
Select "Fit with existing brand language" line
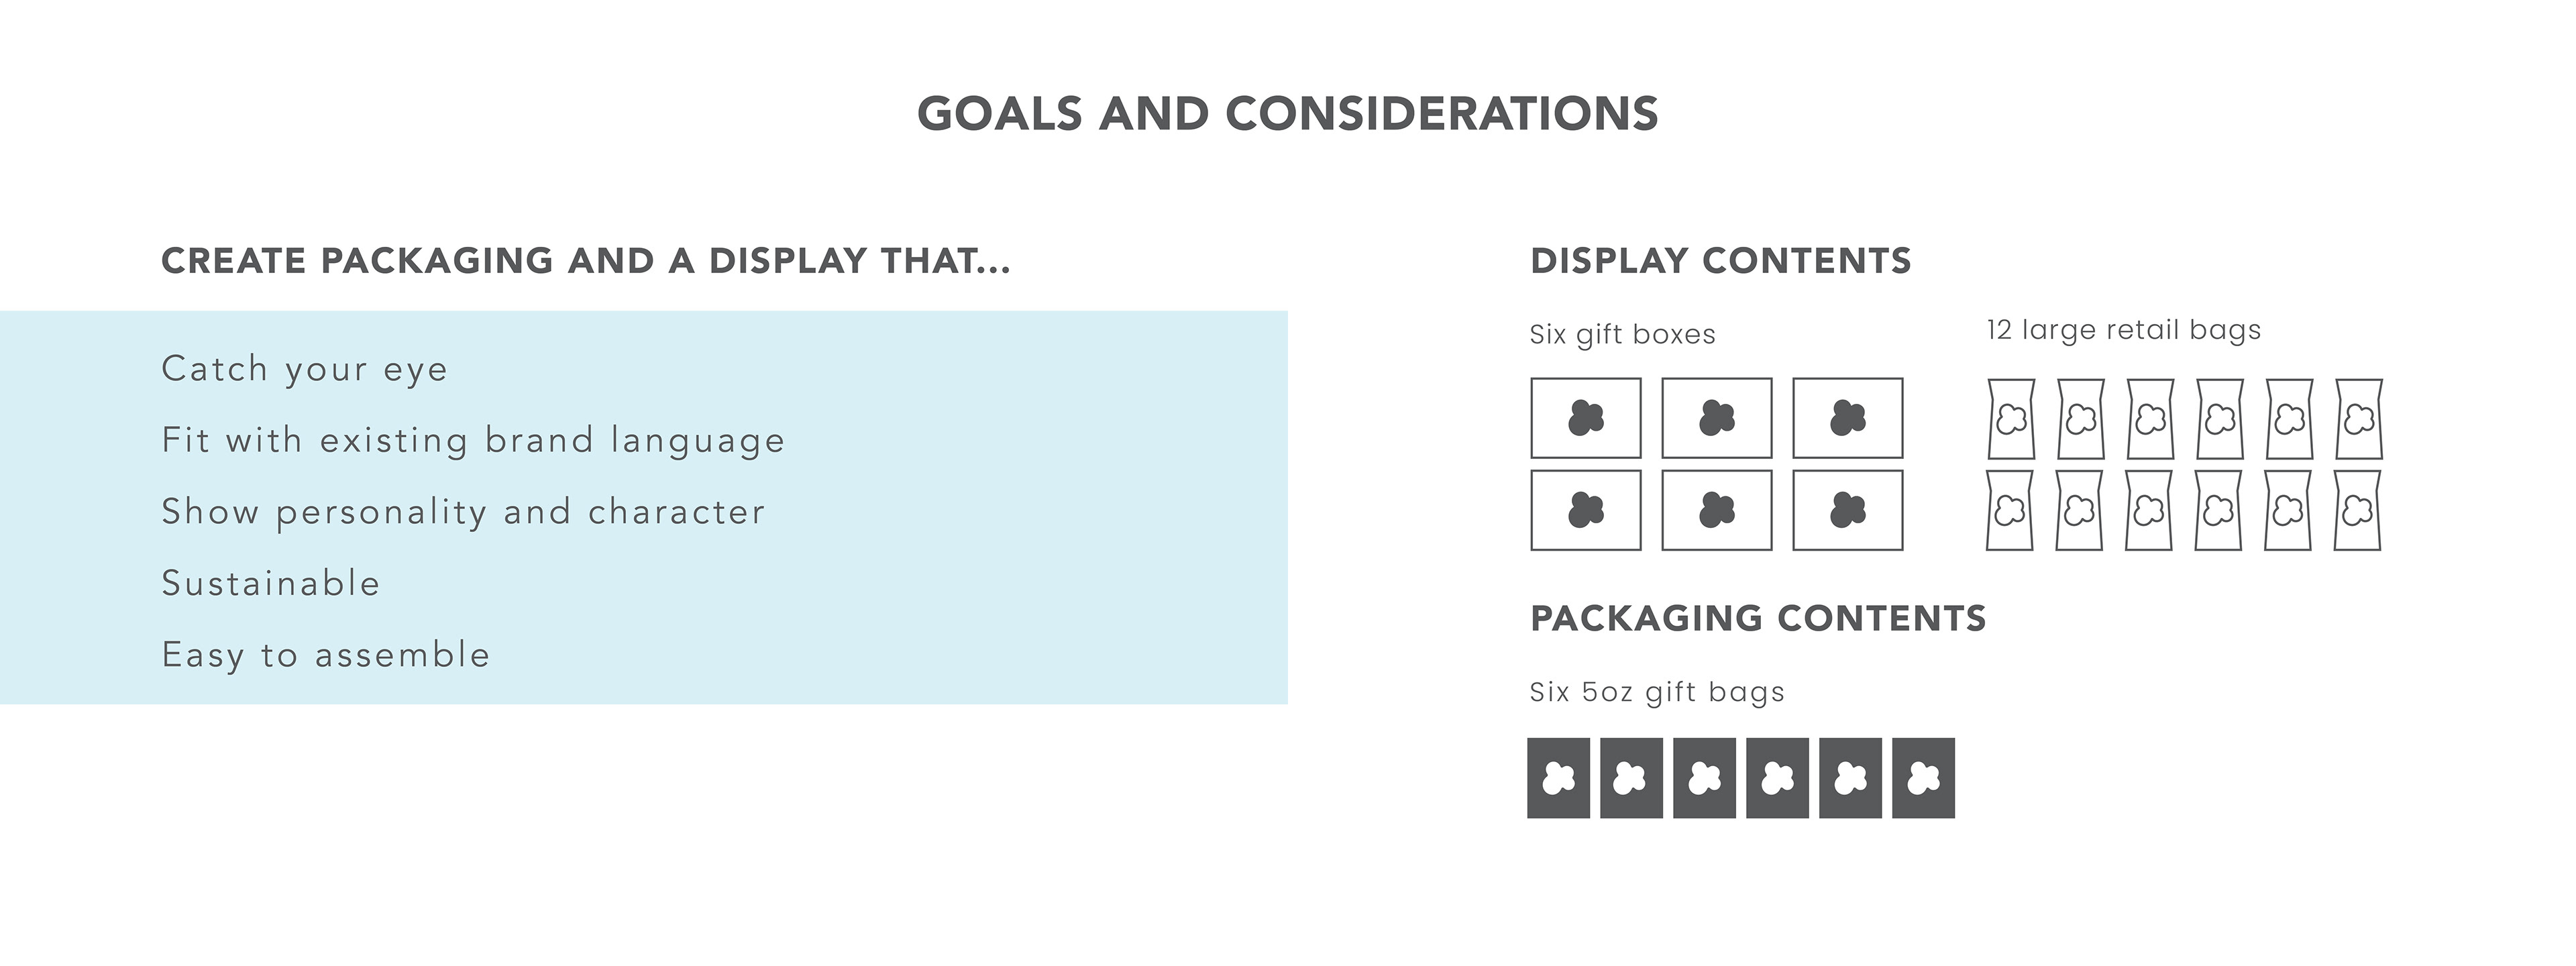coord(473,440)
